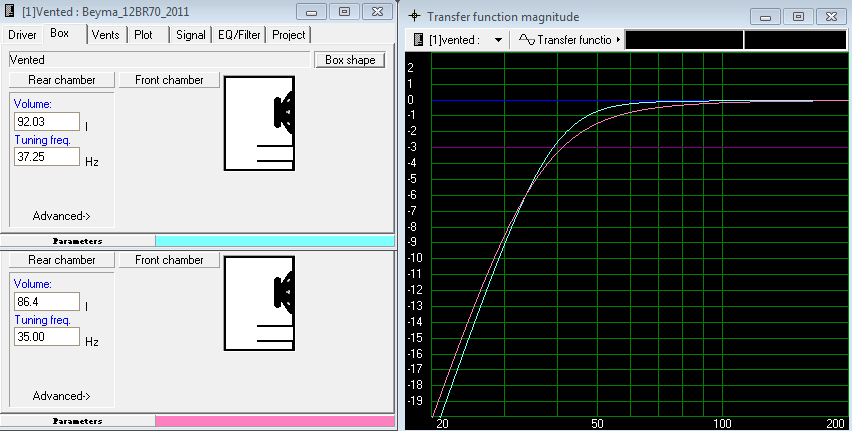
Task: Select Rear chamber in the lower box
Action: pyautogui.click(x=61, y=260)
